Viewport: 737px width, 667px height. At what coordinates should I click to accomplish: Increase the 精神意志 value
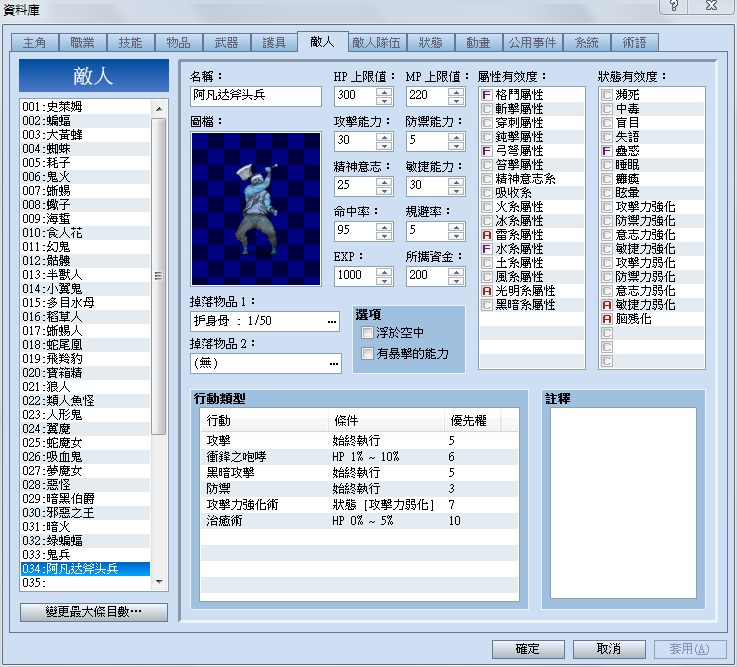click(384, 182)
